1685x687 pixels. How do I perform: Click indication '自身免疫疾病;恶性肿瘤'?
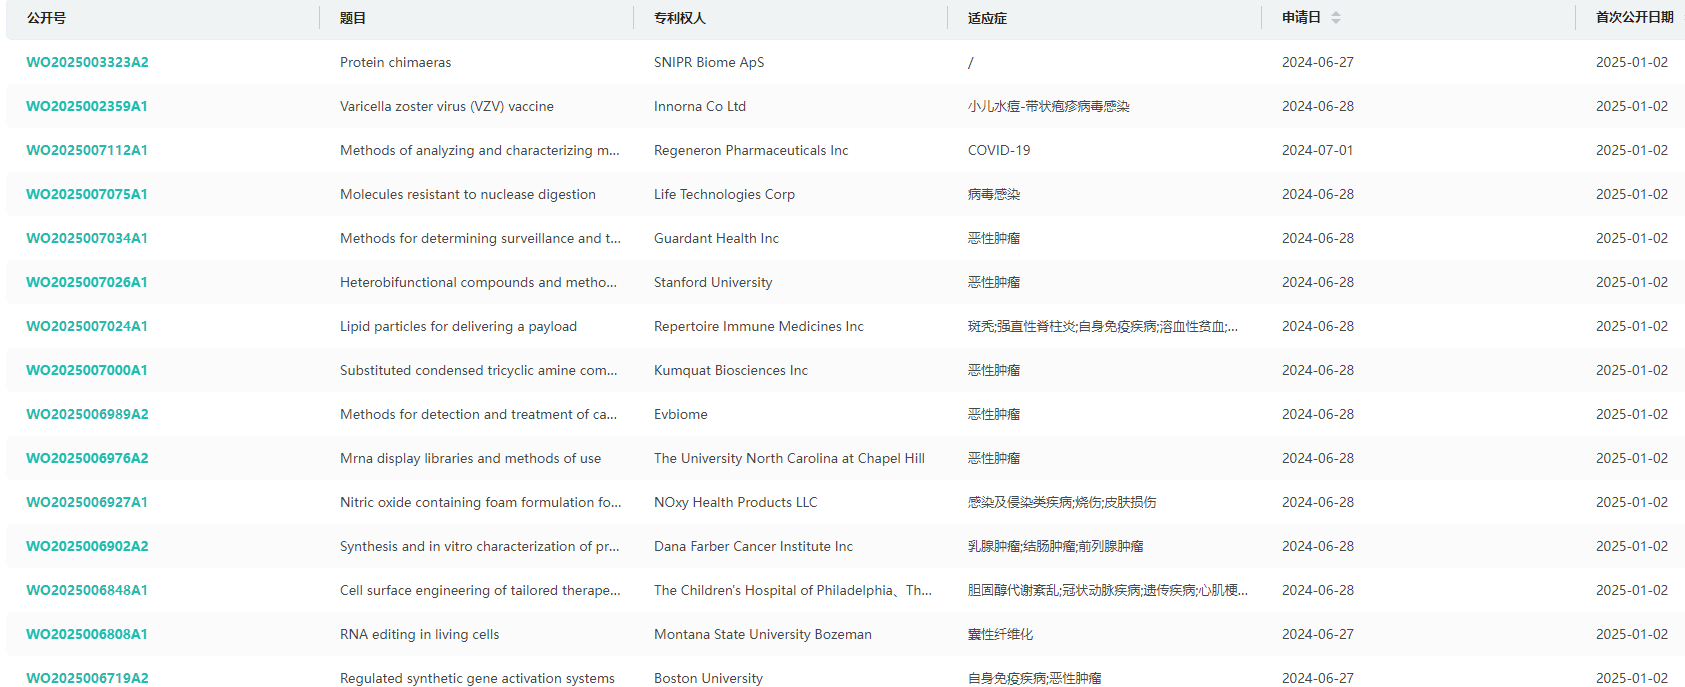coord(1035,678)
